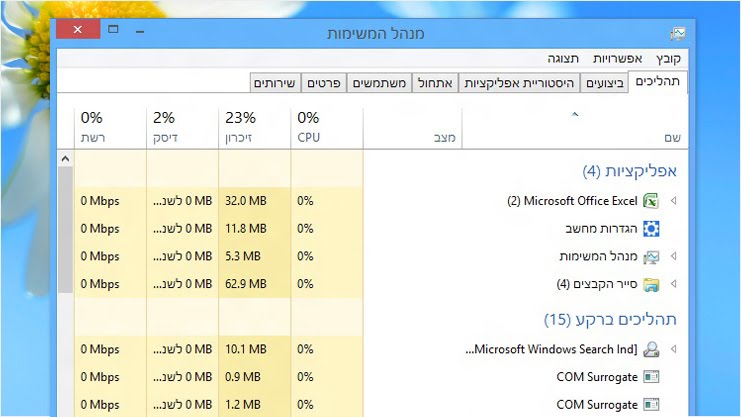Sort by the מצב column header
This screenshot has width=741, height=417.
pos(413,128)
